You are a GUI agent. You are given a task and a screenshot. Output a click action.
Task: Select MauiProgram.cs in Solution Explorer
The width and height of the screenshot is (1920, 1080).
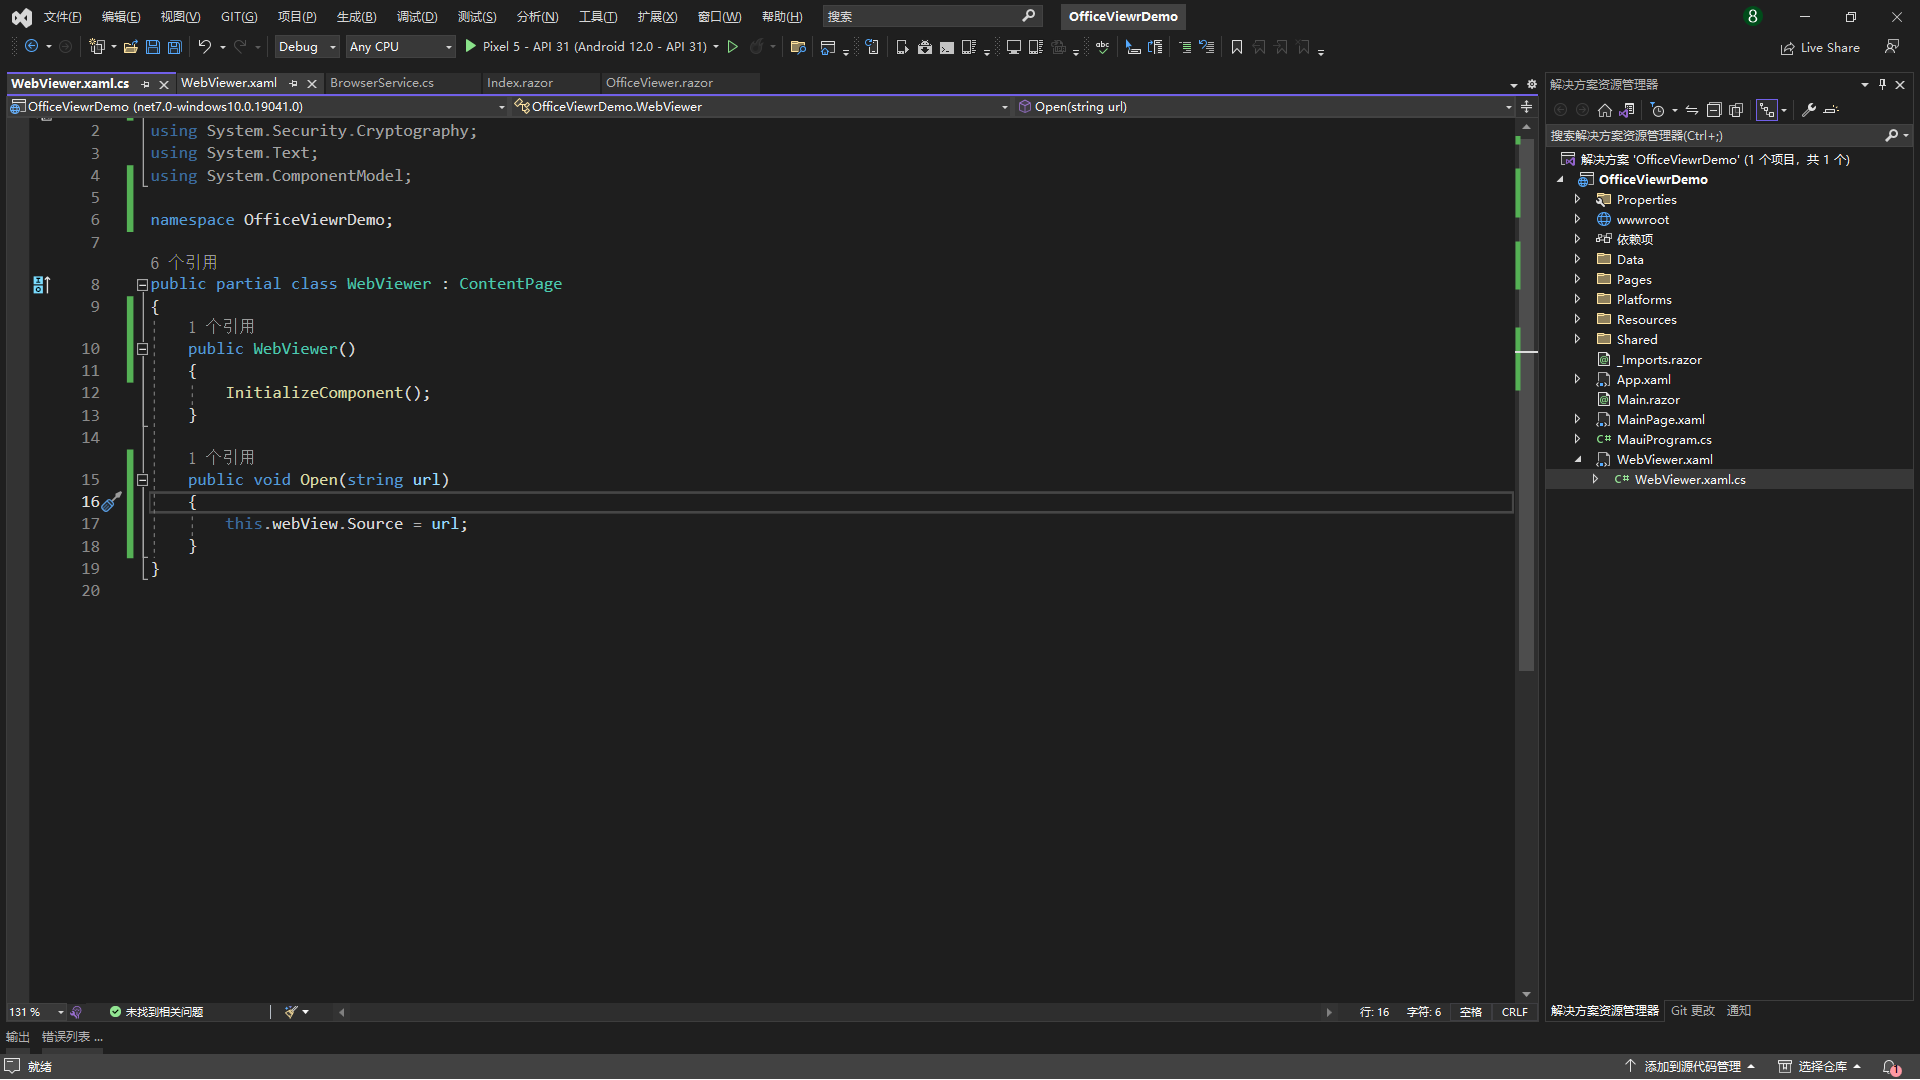click(1663, 439)
